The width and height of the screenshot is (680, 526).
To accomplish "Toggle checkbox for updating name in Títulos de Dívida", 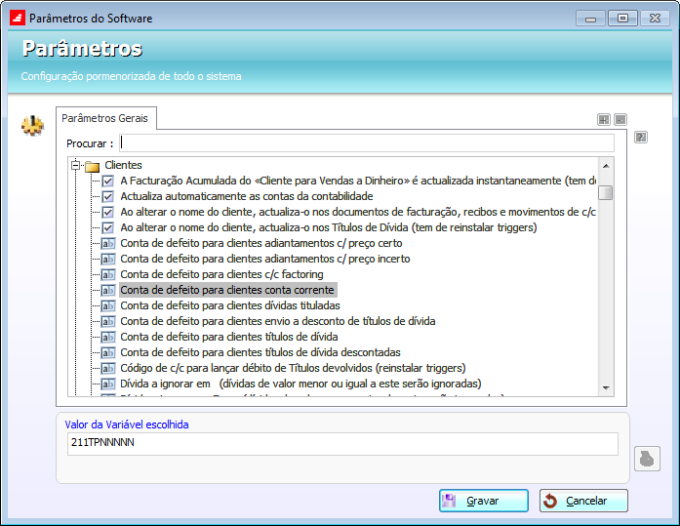I will (x=107, y=227).
